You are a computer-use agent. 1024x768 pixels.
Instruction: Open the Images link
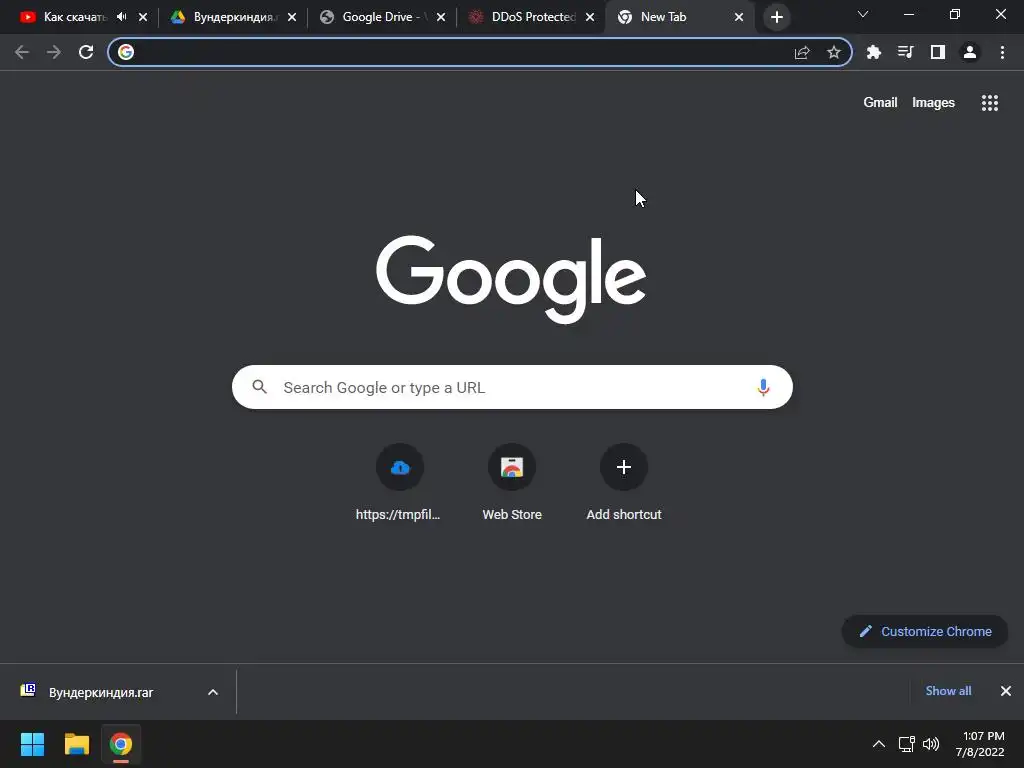coord(933,103)
